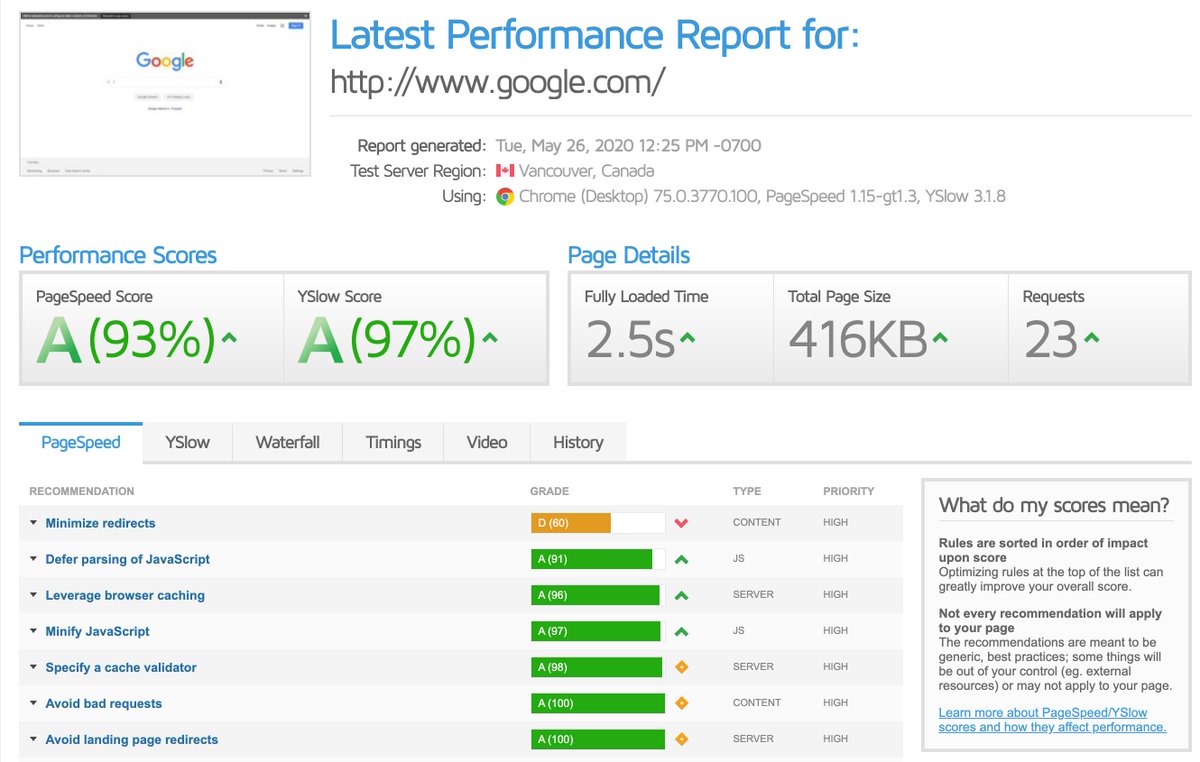Open the Avoid landing page redirects link

click(131, 739)
